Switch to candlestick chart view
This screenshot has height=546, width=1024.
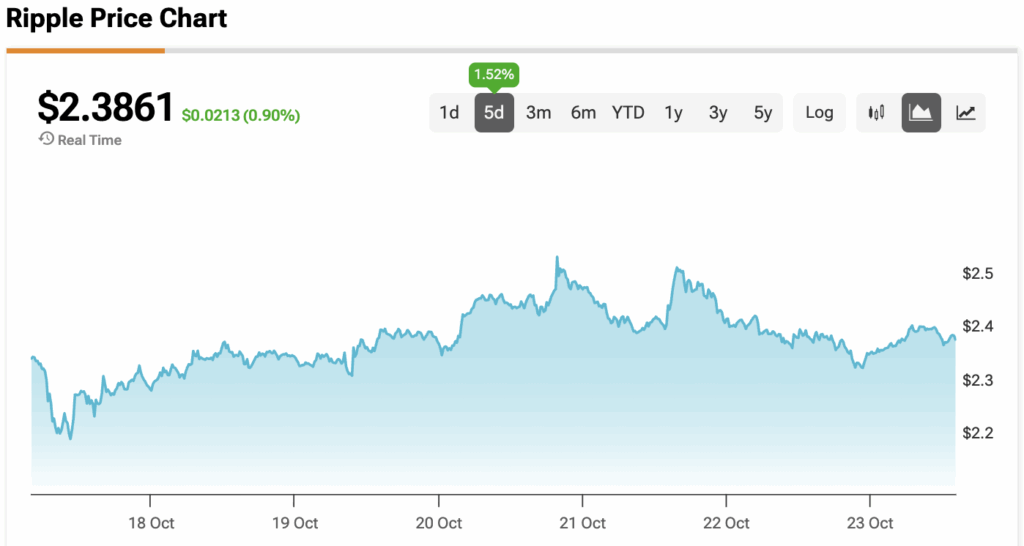(x=877, y=113)
